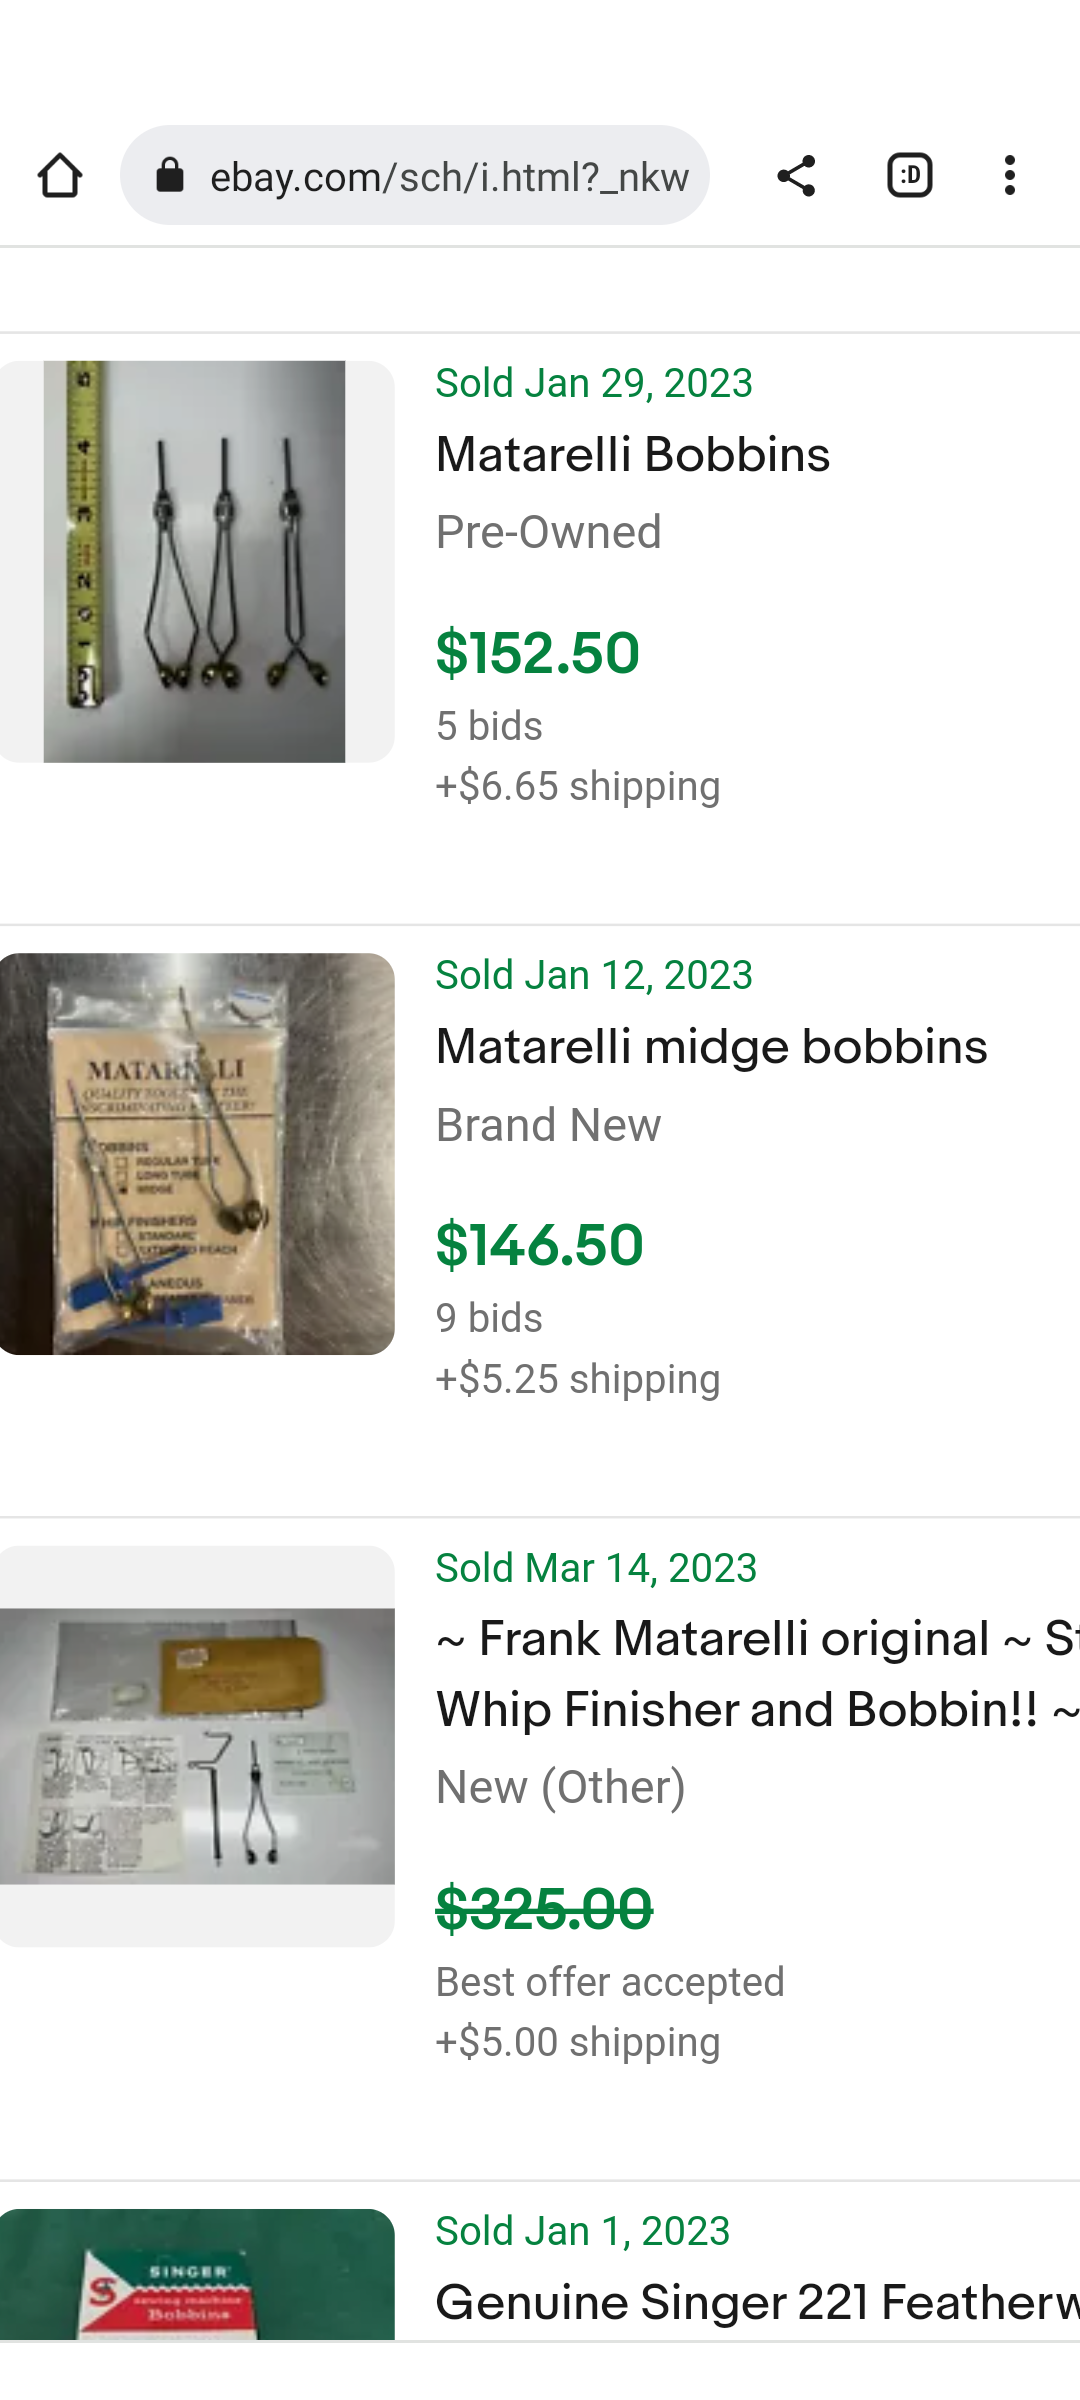Open the Genuine Singer 221 Featherweight listing
1080x2400 pixels.
pyautogui.click(x=756, y=2302)
